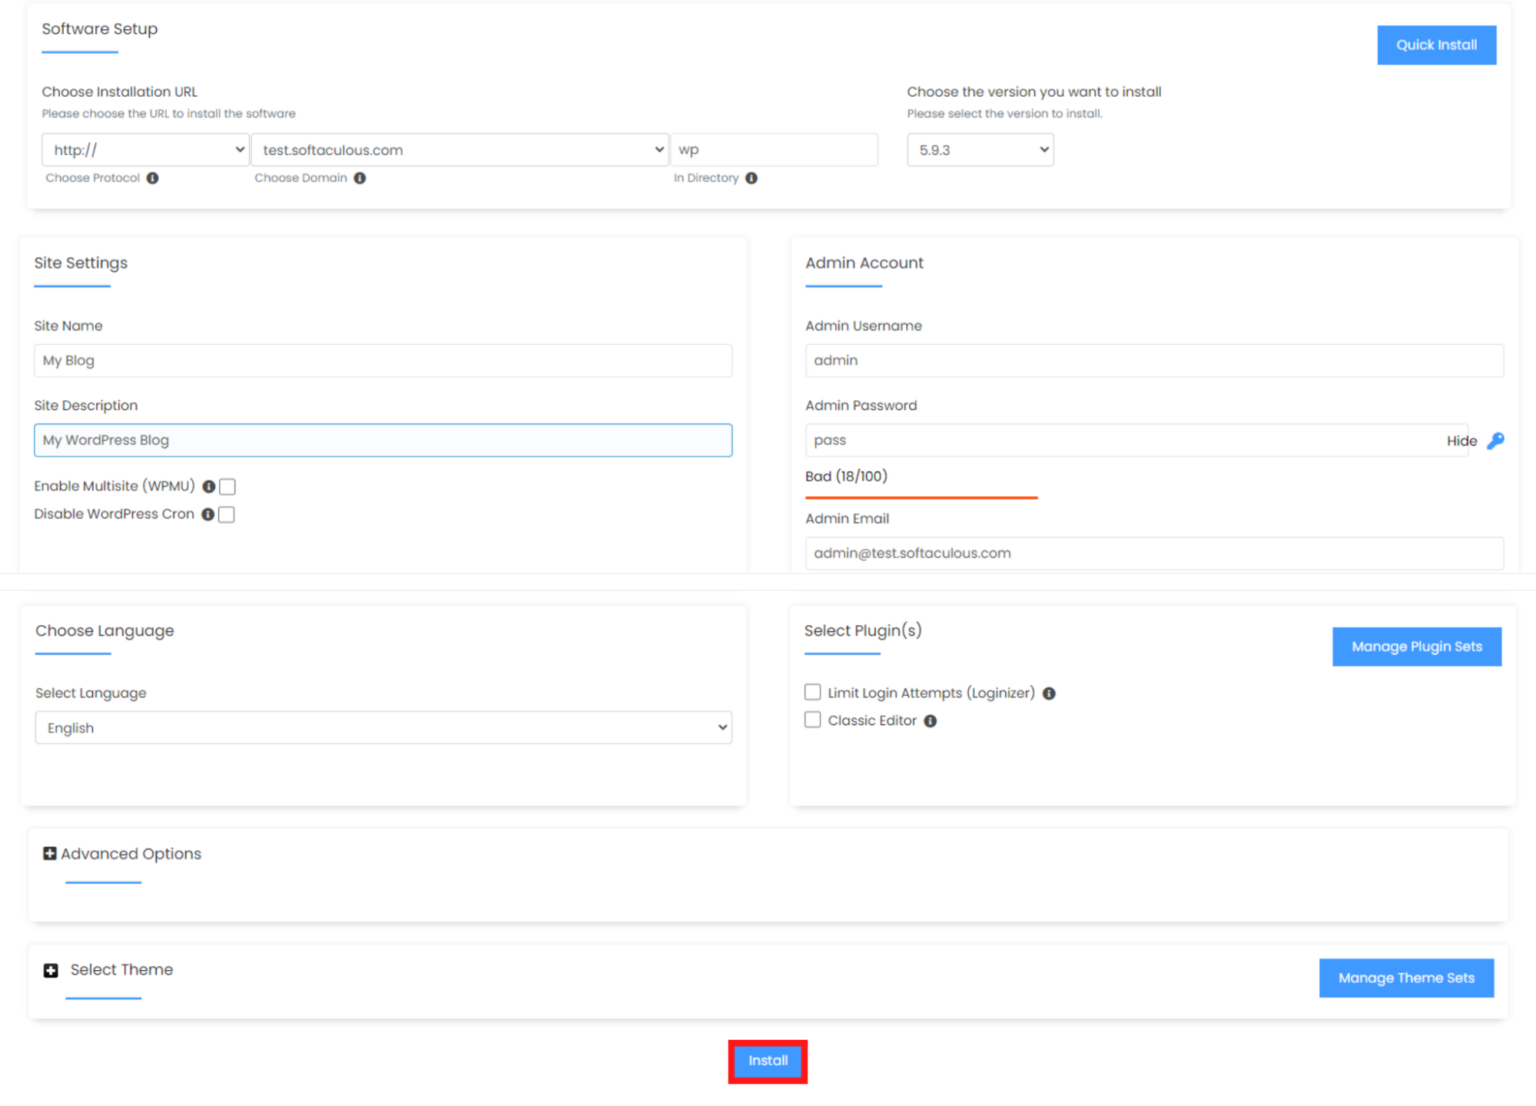The height and width of the screenshot is (1106, 1536).
Task: Enable Multisite (WPMU) checkbox
Action: pyautogui.click(x=228, y=486)
